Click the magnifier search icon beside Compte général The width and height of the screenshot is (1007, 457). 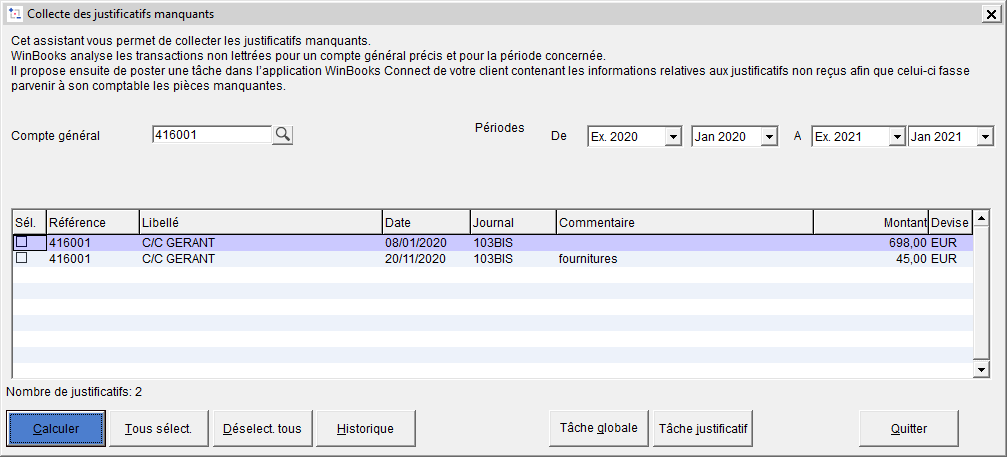283,135
